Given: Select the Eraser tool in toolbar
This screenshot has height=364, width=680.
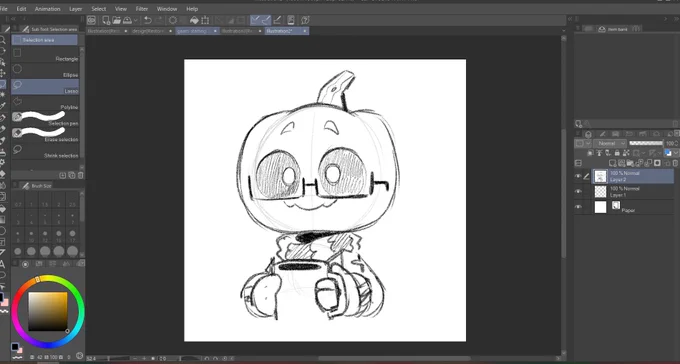Looking at the screenshot, I should (3, 174).
